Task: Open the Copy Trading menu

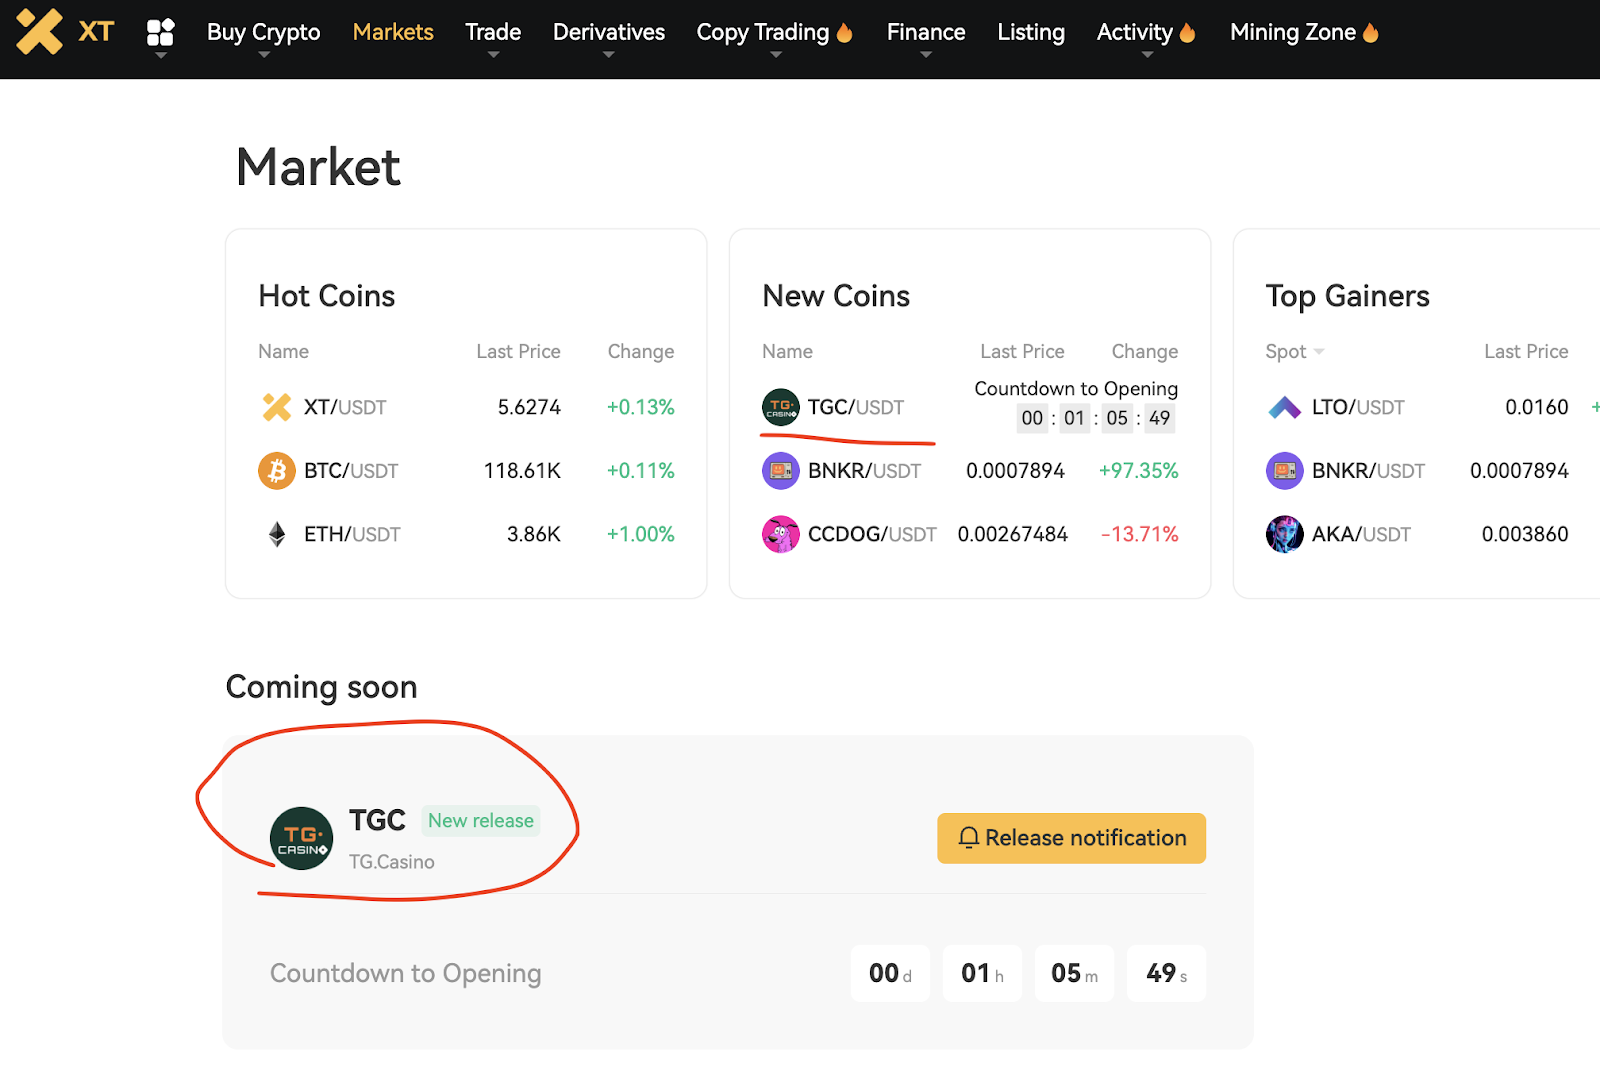Action: pos(763,32)
